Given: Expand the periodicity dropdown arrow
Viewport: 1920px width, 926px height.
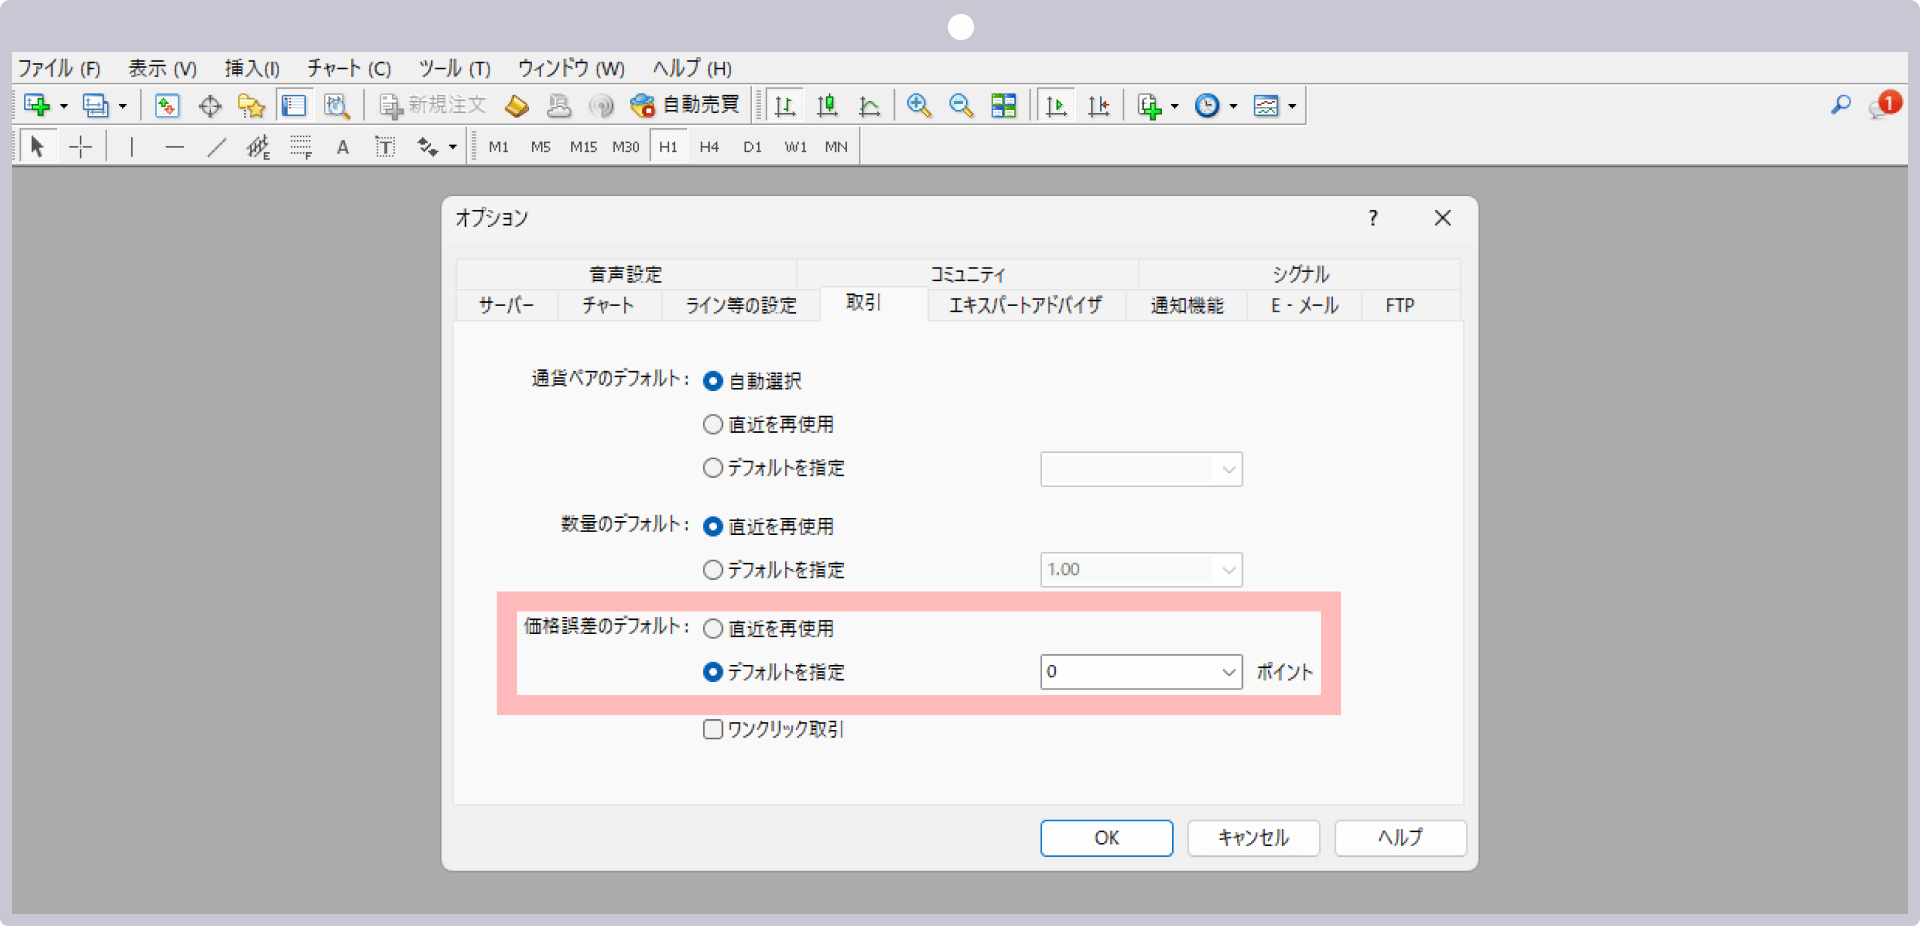Looking at the screenshot, I should click(x=1233, y=106).
